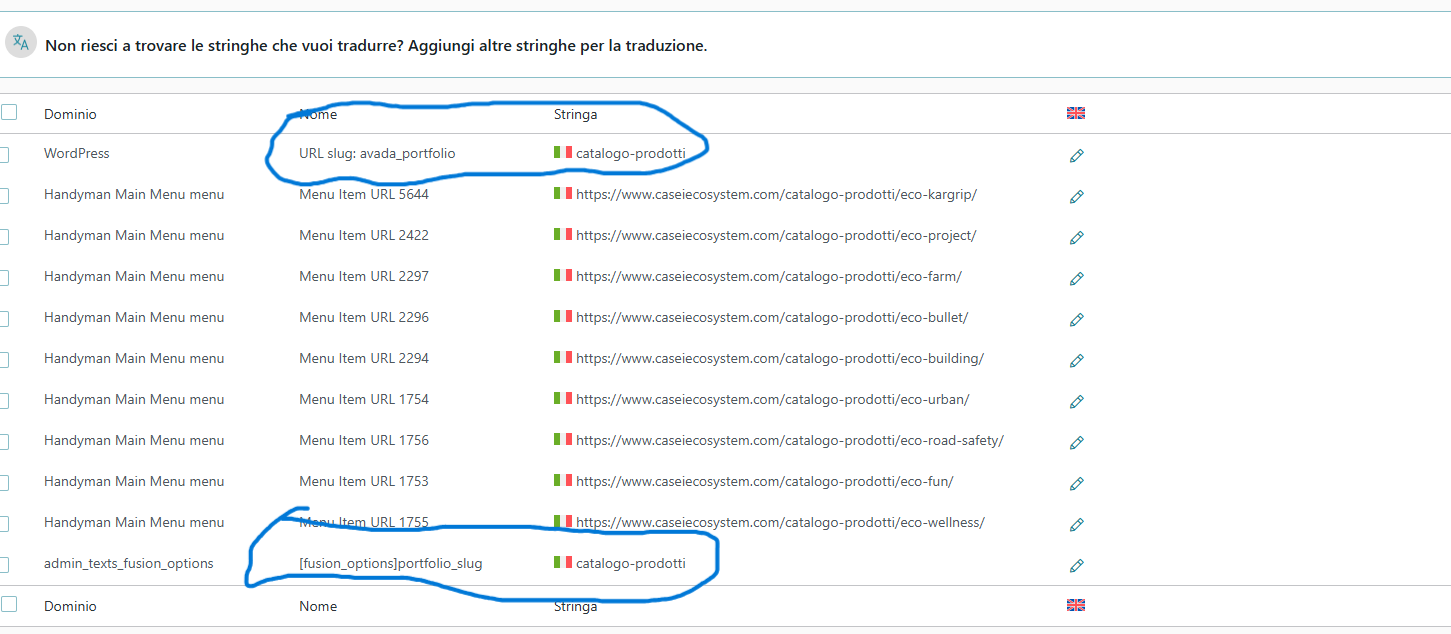Click the UK flag in table header
The height and width of the screenshot is (634, 1451).
[1076, 113]
